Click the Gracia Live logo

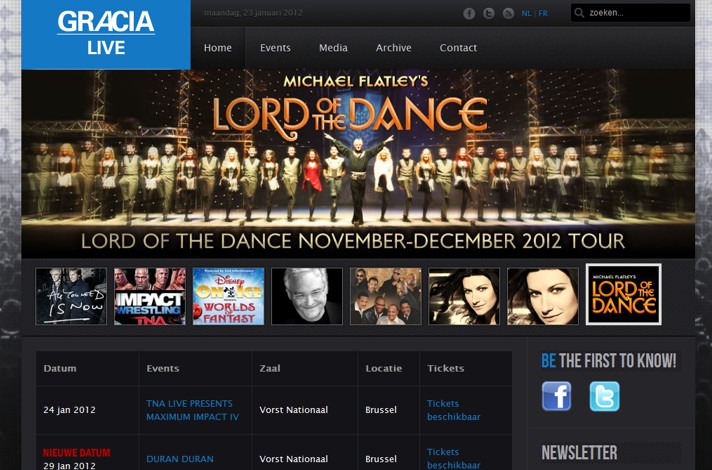[106, 35]
